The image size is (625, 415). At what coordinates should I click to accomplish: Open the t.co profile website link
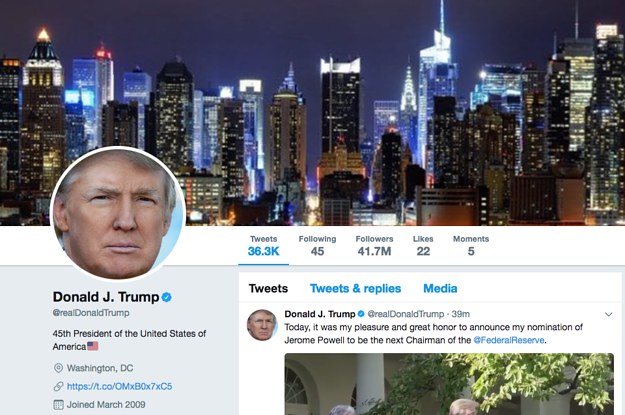tap(120, 386)
